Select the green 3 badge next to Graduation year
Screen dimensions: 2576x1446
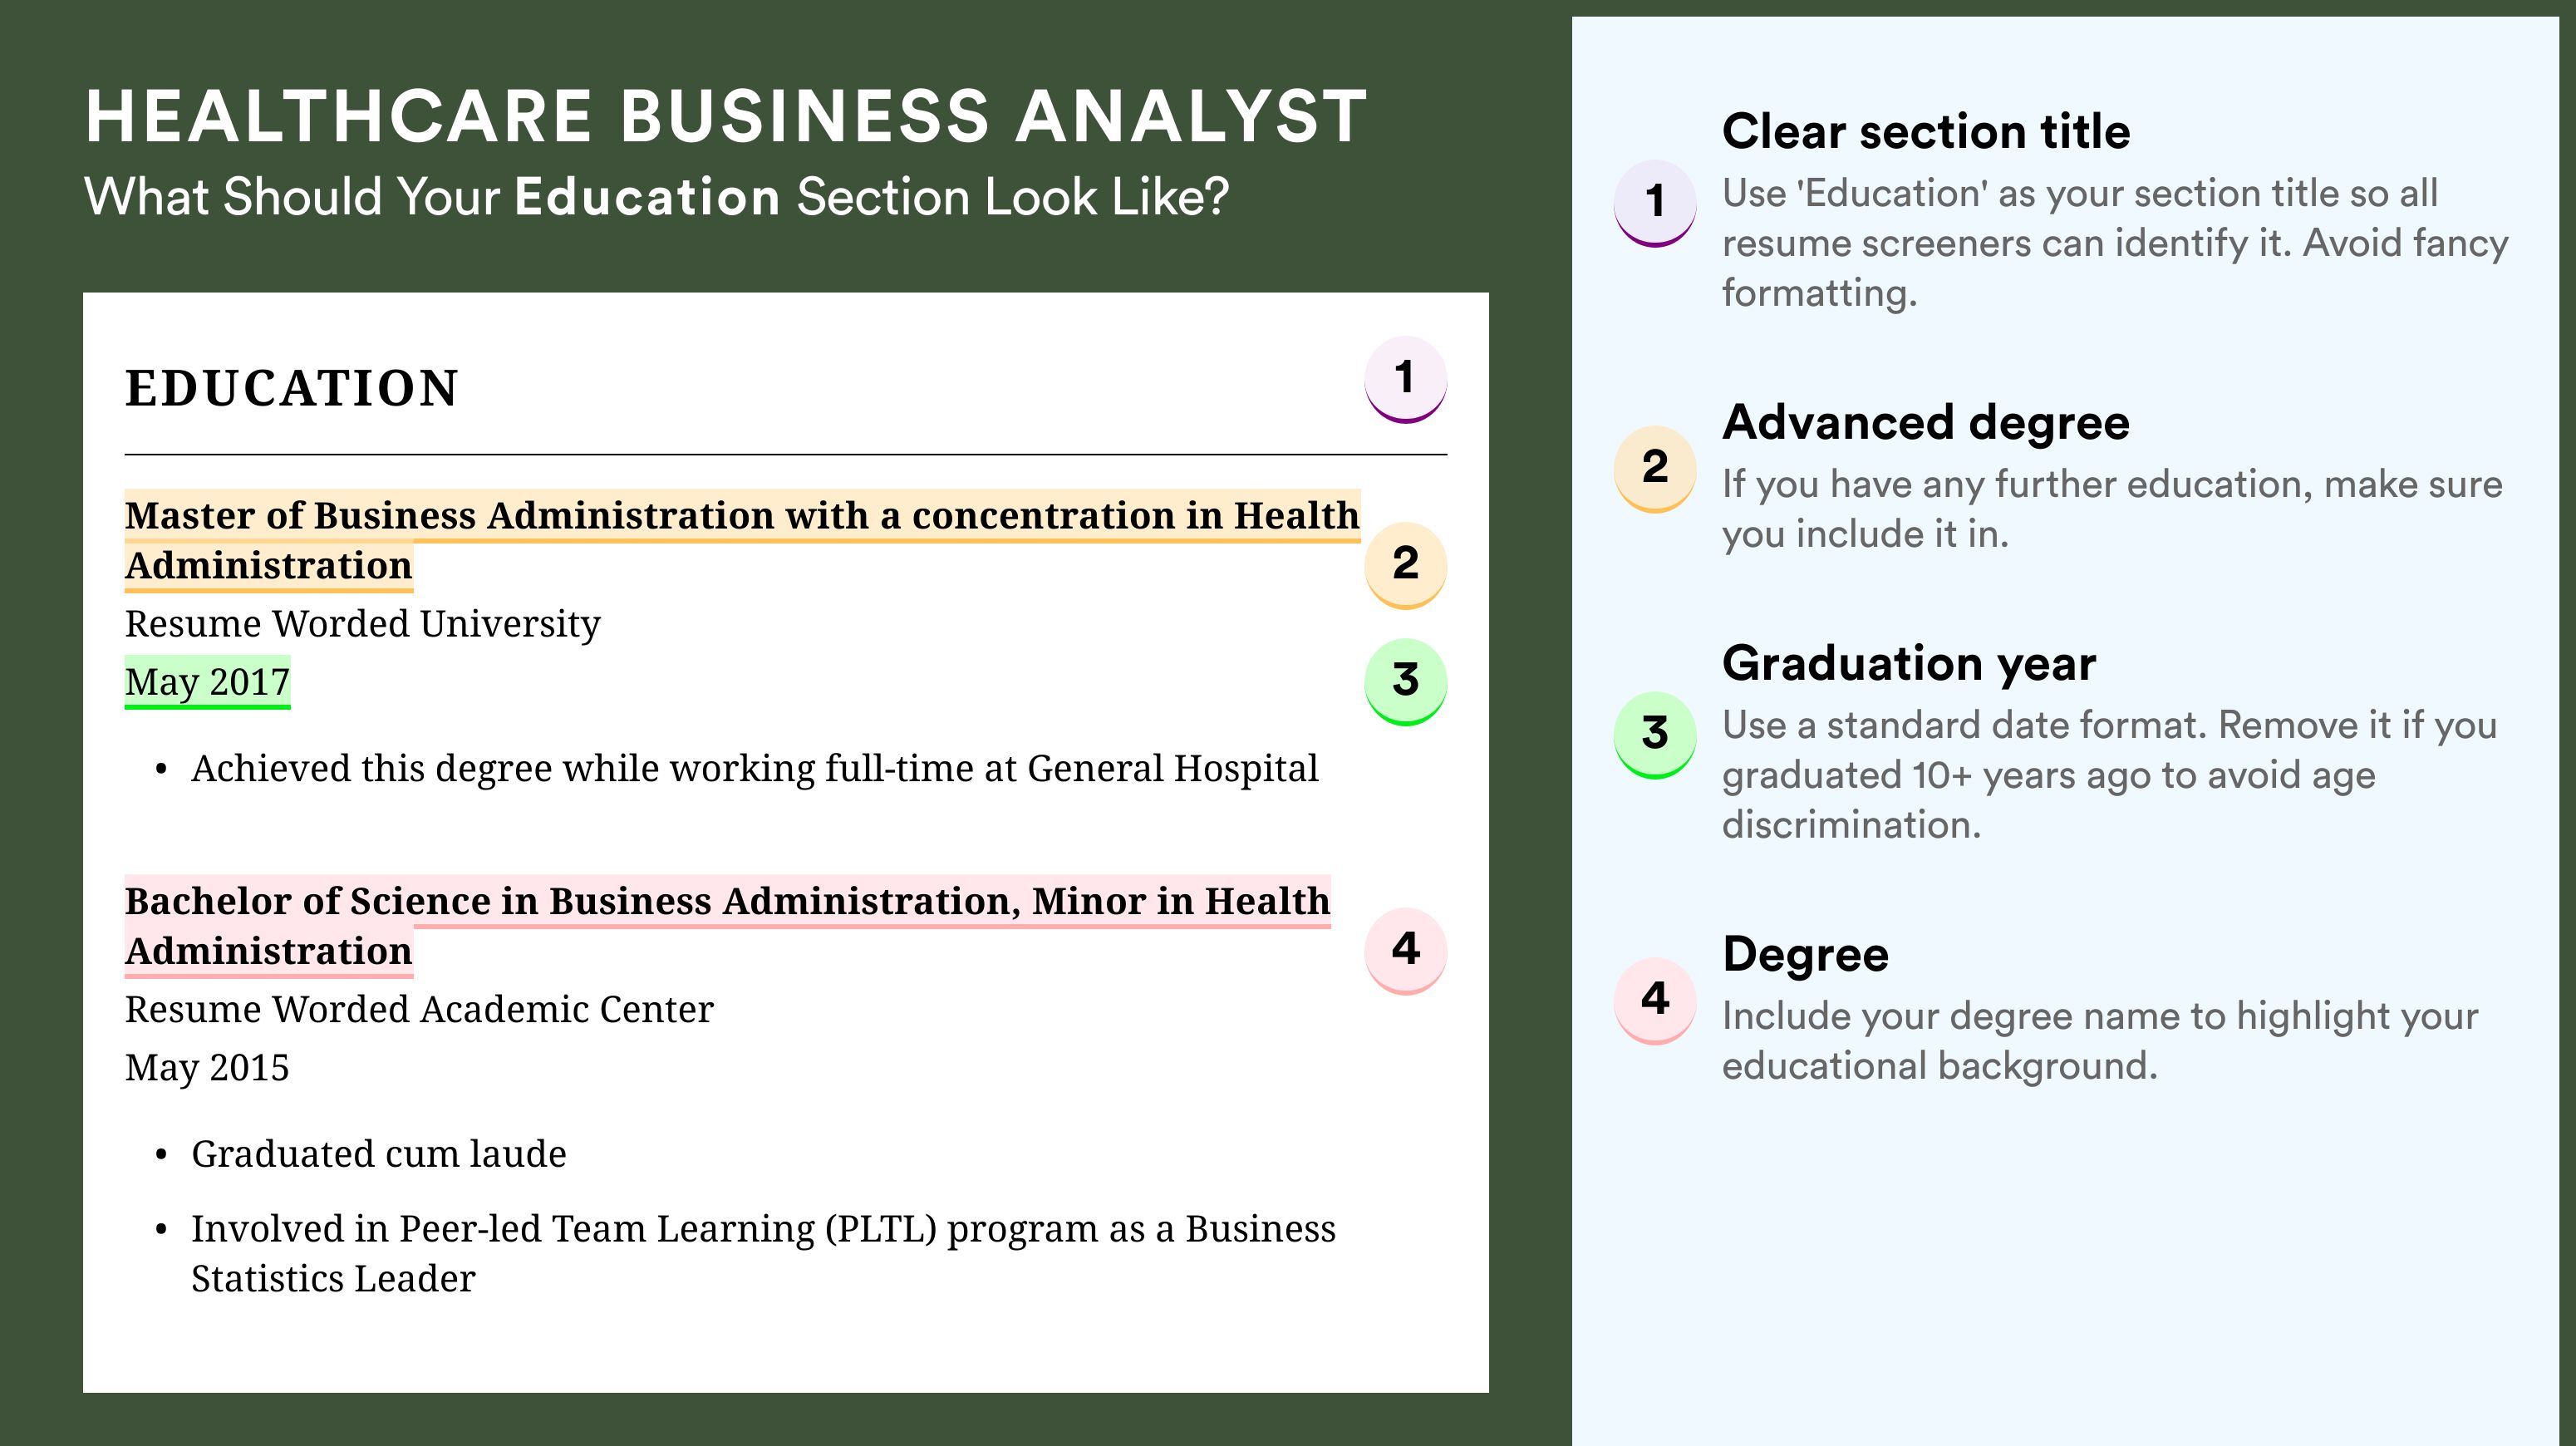(x=1654, y=735)
